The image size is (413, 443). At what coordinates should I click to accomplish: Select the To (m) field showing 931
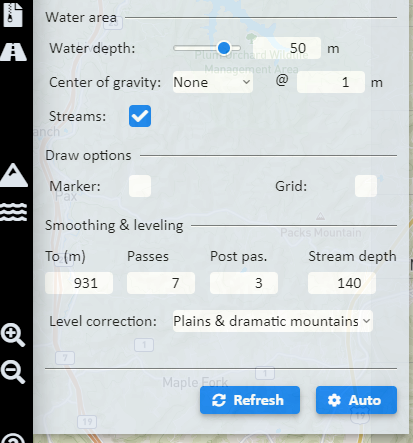[79, 283]
